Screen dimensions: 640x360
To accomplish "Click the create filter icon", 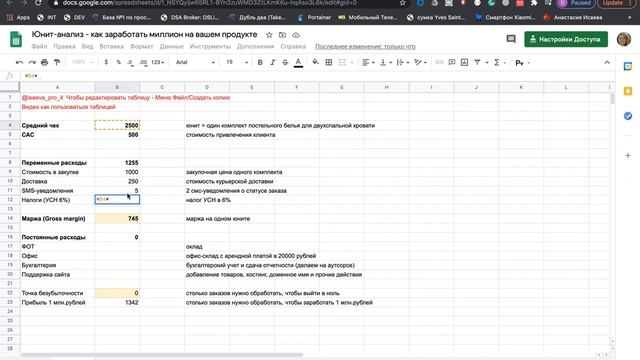I will 477,62.
